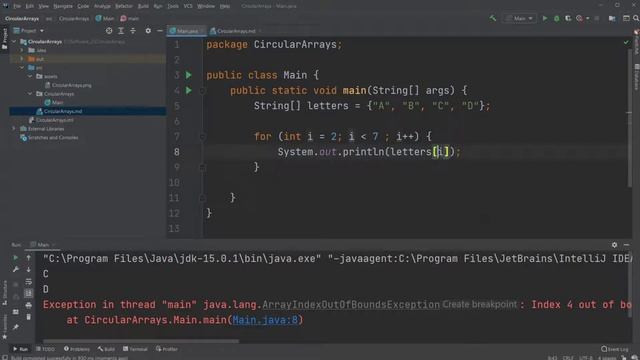Open the Navigate menu

[x=63, y=6]
